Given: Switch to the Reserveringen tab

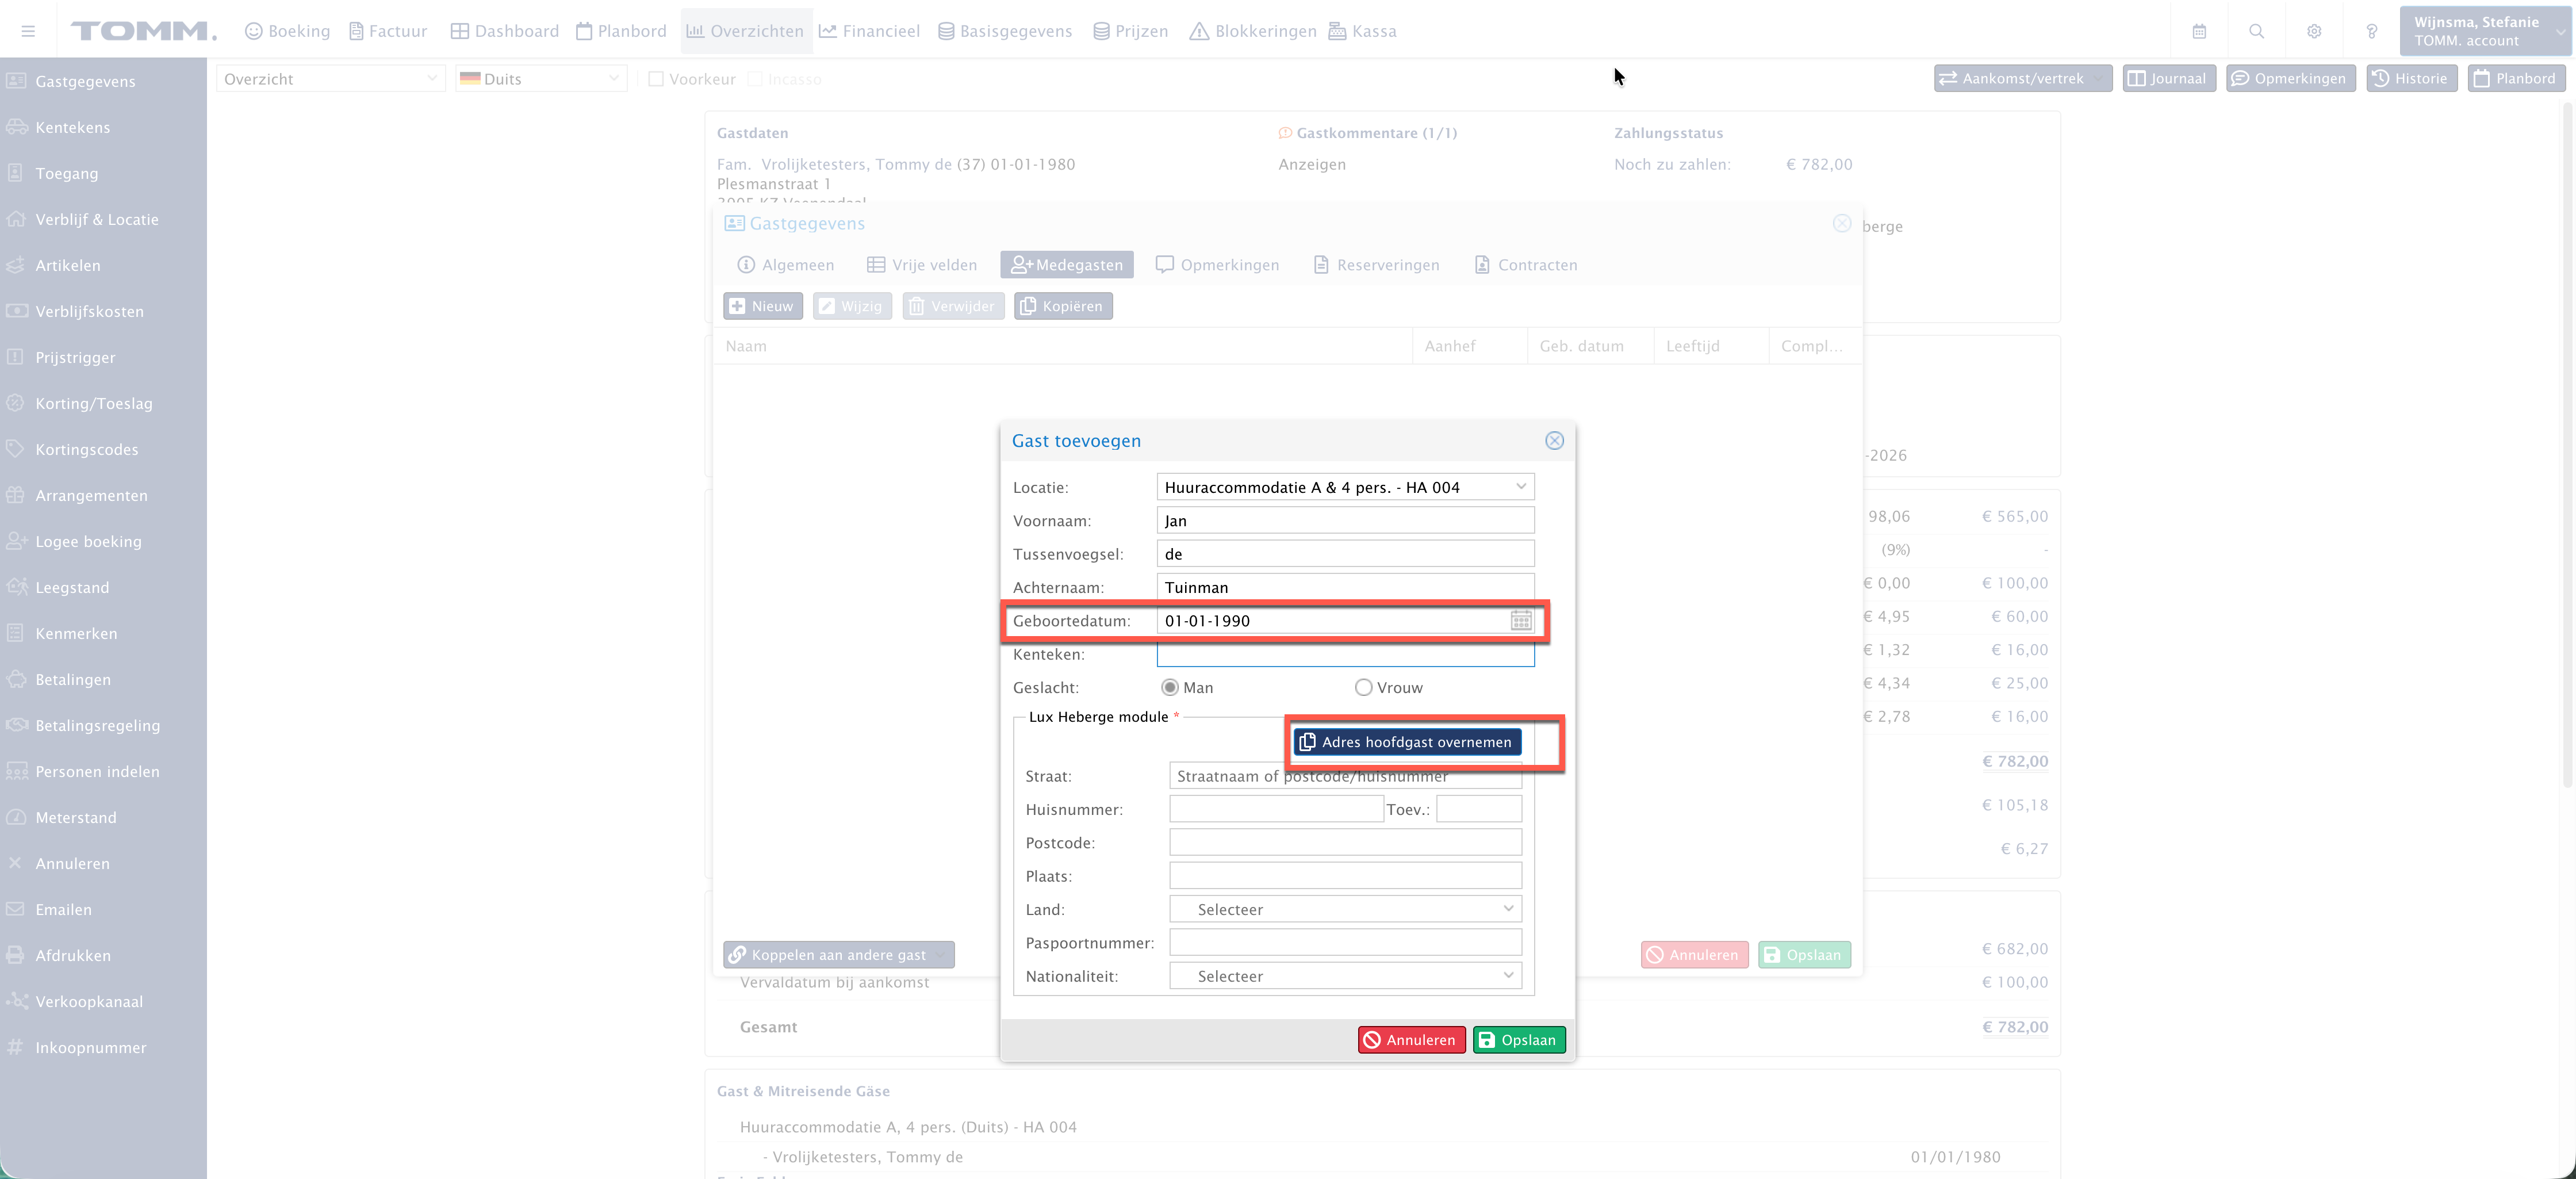Looking at the screenshot, I should (x=1376, y=265).
